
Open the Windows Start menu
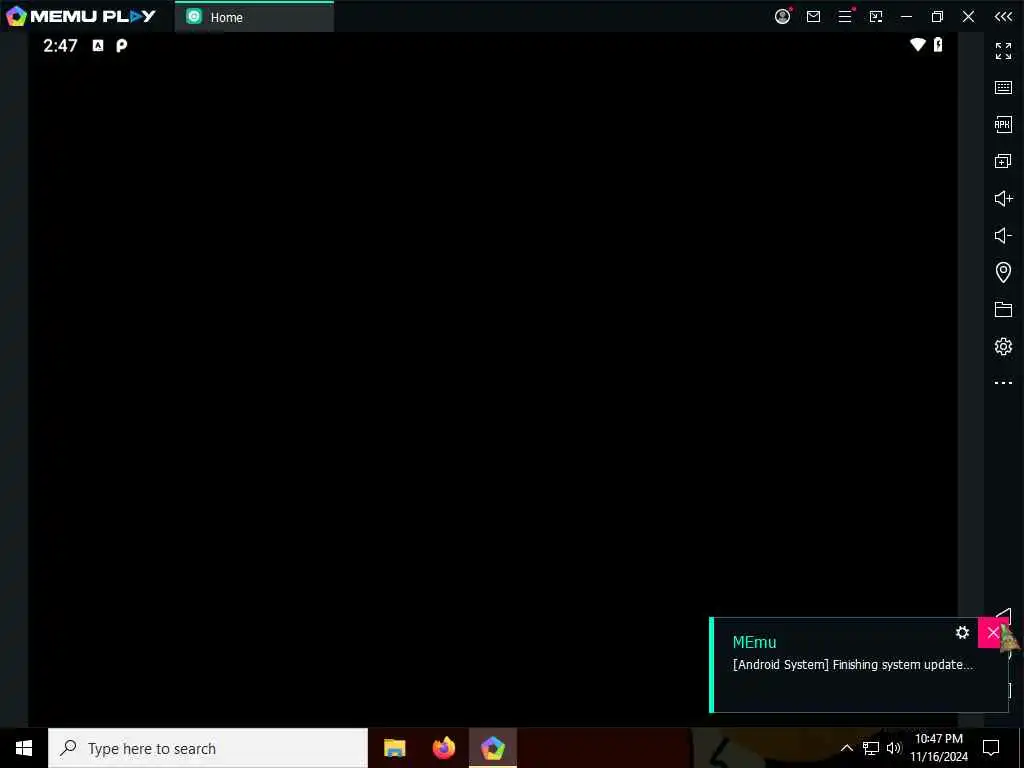tap(24, 748)
